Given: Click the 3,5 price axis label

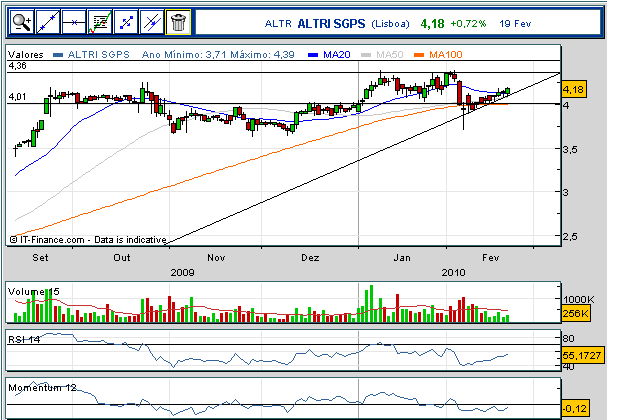Looking at the screenshot, I should [570, 149].
